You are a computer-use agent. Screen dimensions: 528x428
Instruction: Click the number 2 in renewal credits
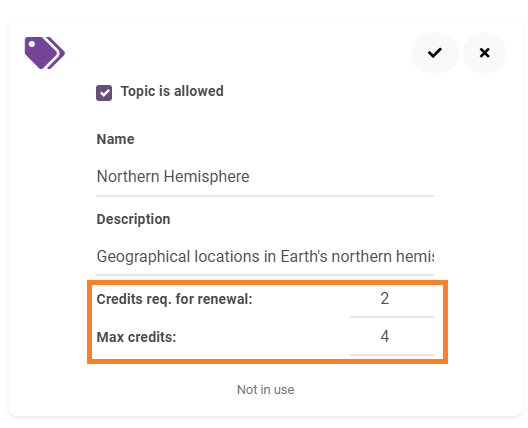point(385,298)
